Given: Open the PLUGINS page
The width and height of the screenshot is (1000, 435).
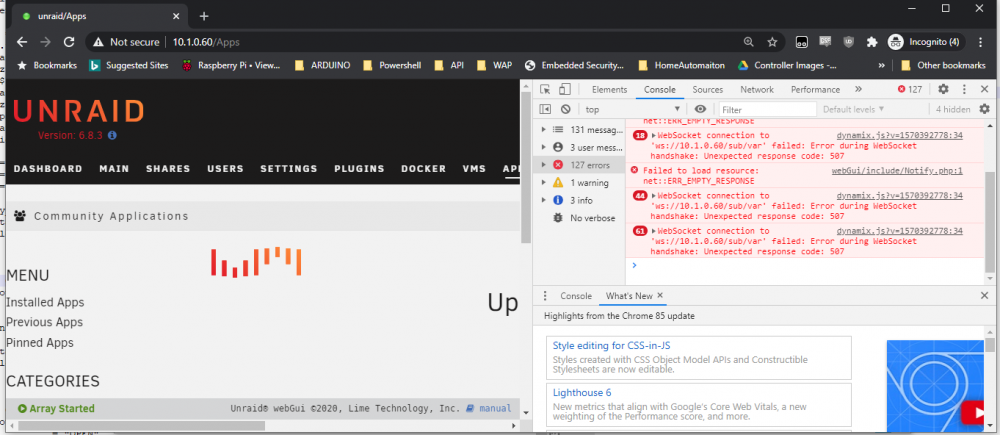Looking at the screenshot, I should (359, 169).
